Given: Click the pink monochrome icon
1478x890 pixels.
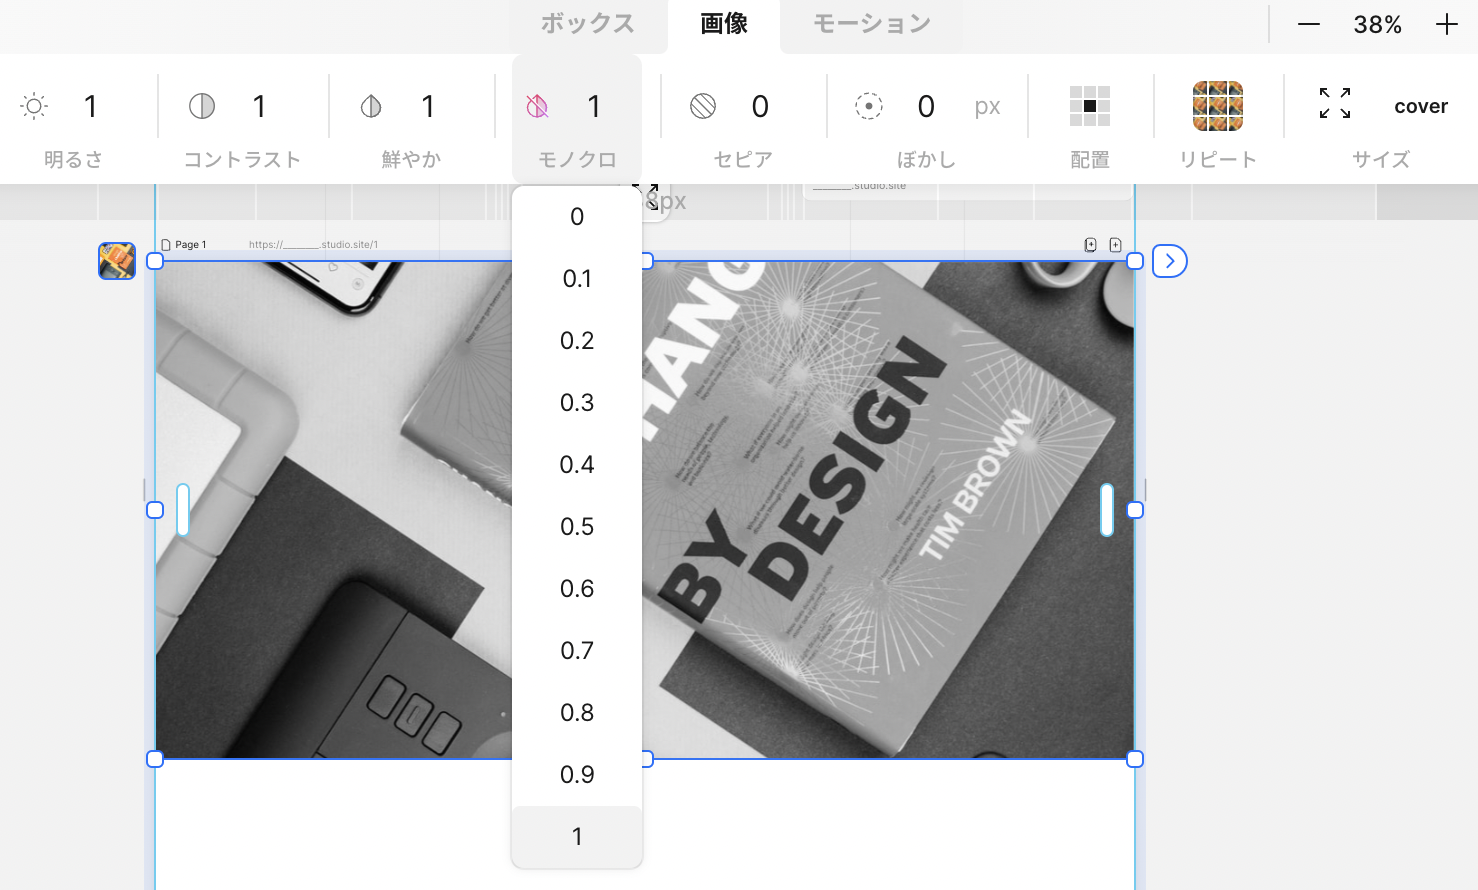Looking at the screenshot, I should [537, 106].
